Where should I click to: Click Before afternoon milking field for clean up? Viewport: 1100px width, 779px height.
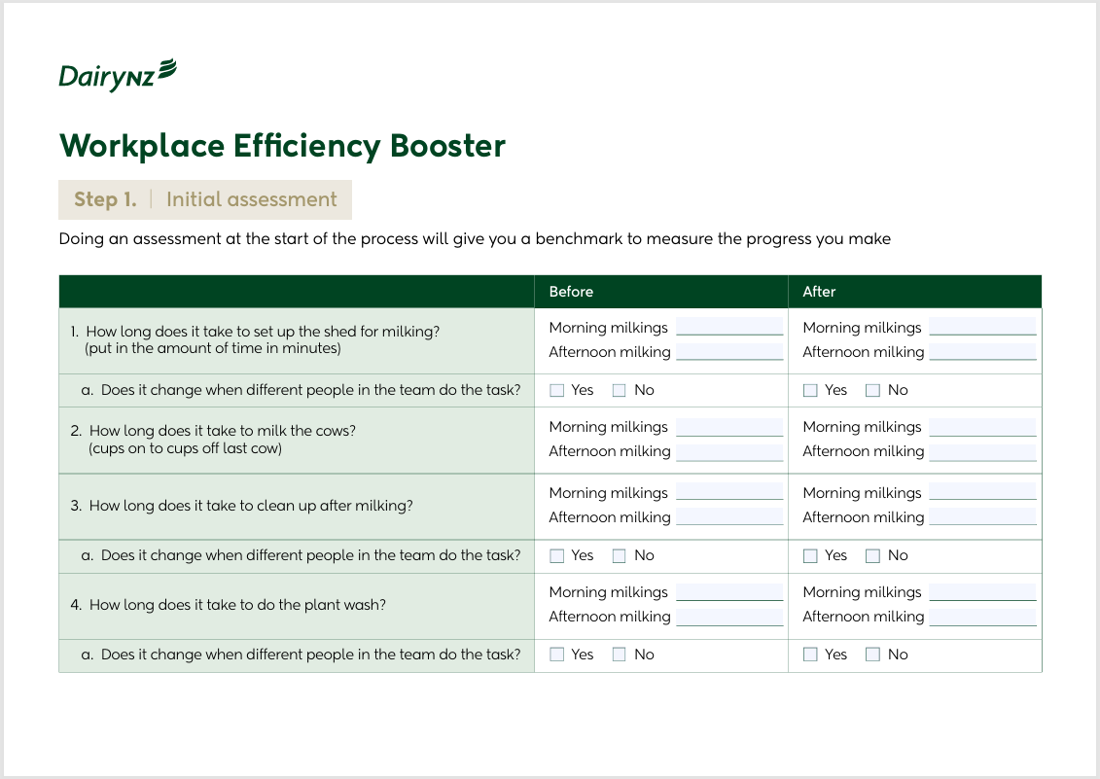(730, 517)
